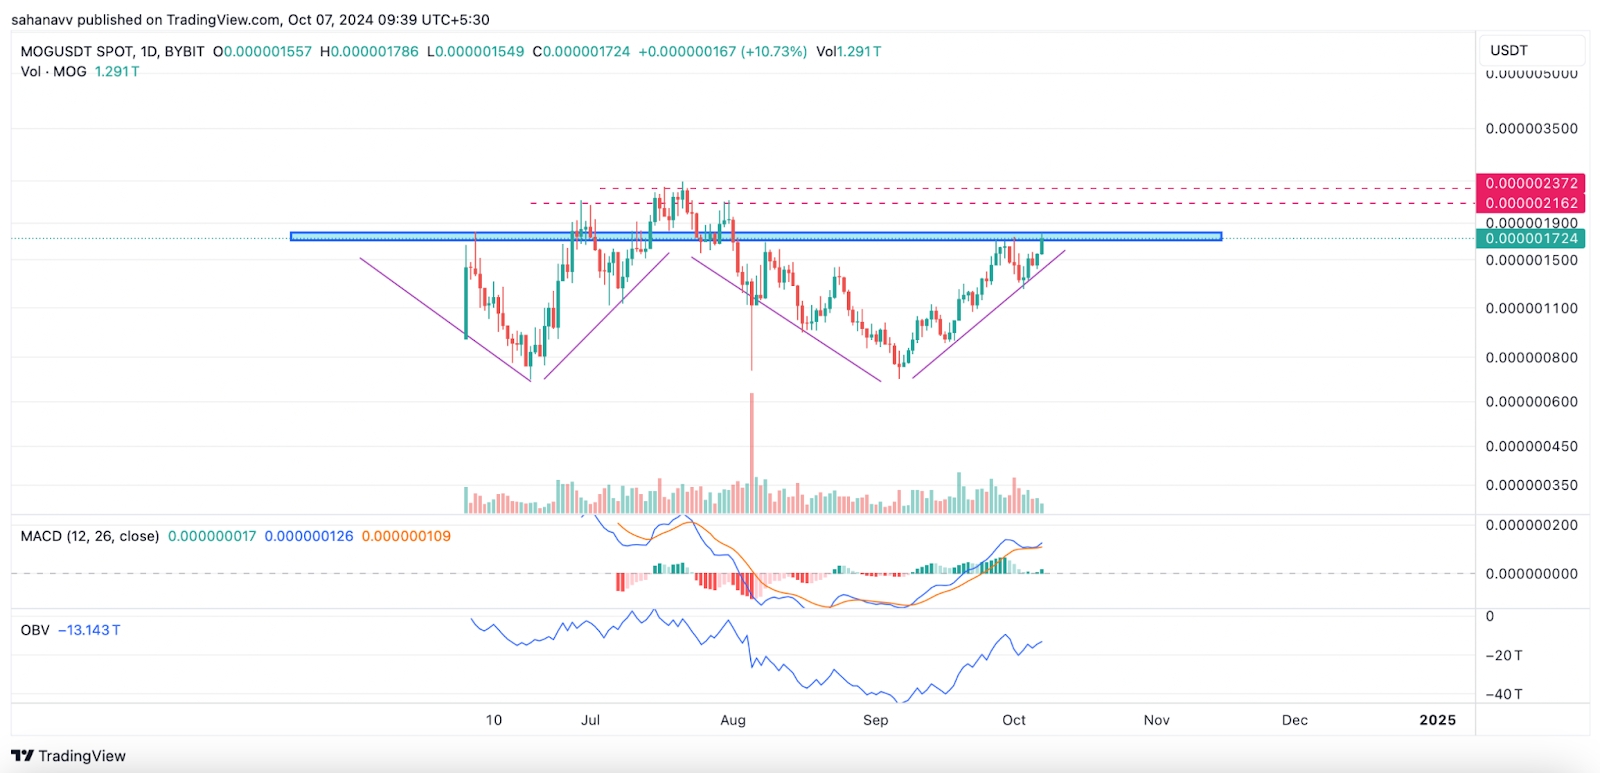
Task: Click the orange MACD signal value 0.000000109
Action: coord(406,536)
